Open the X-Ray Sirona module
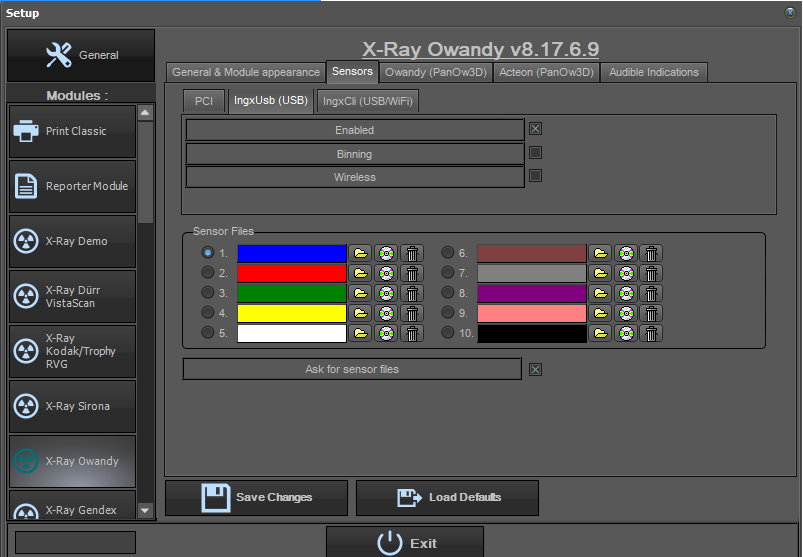 (72, 406)
